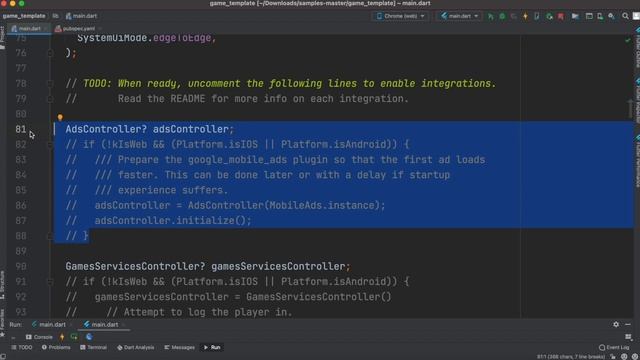Click the Flutter Hot Reload lightning icon

coord(525,16)
